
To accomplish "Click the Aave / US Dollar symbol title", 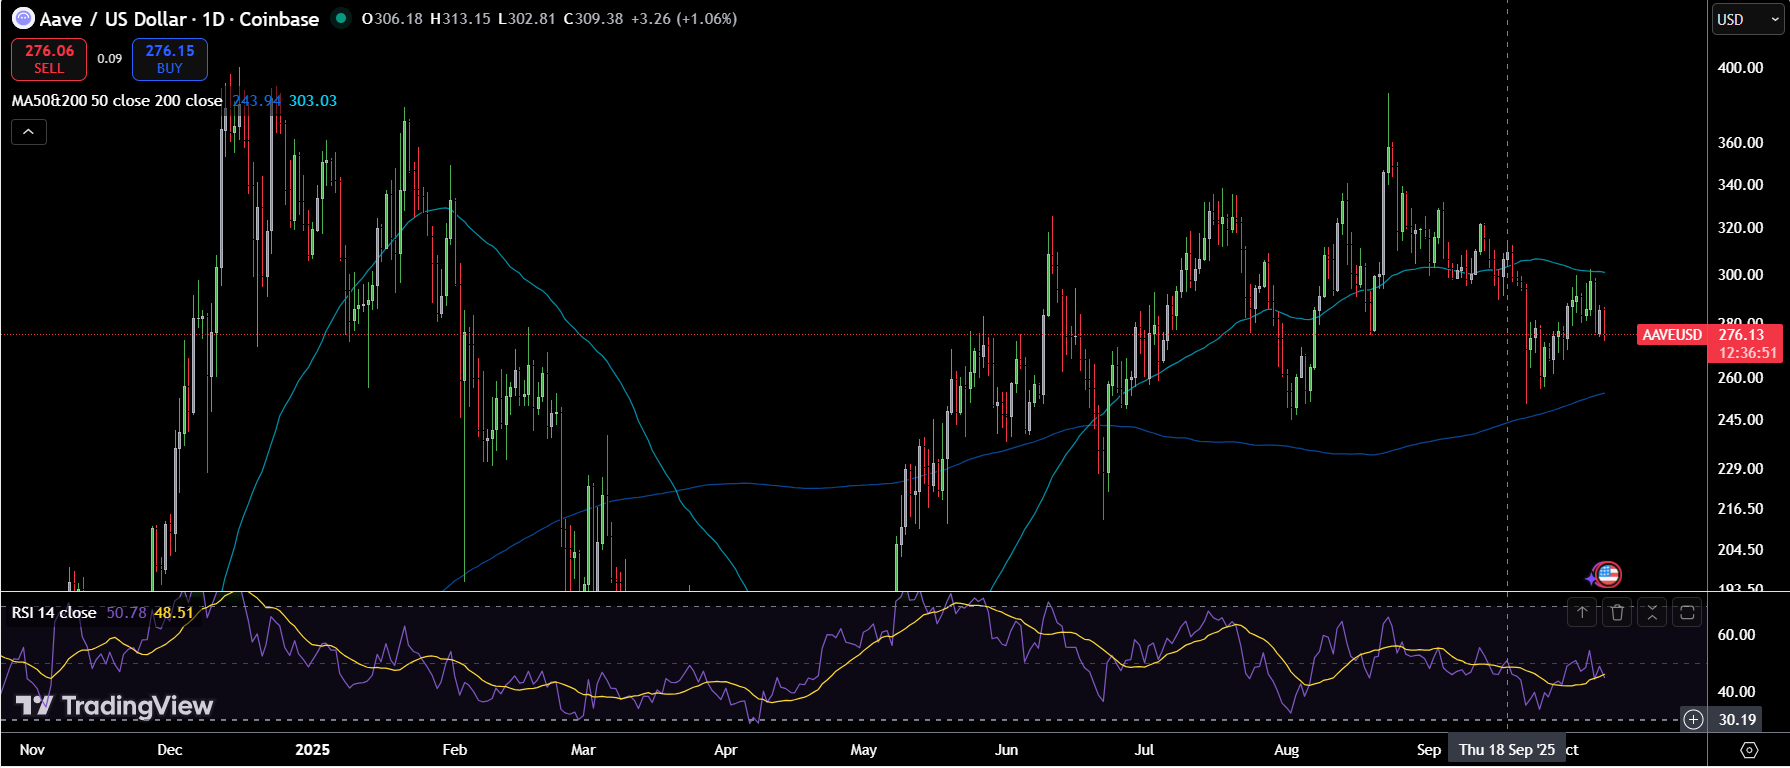I will point(113,19).
